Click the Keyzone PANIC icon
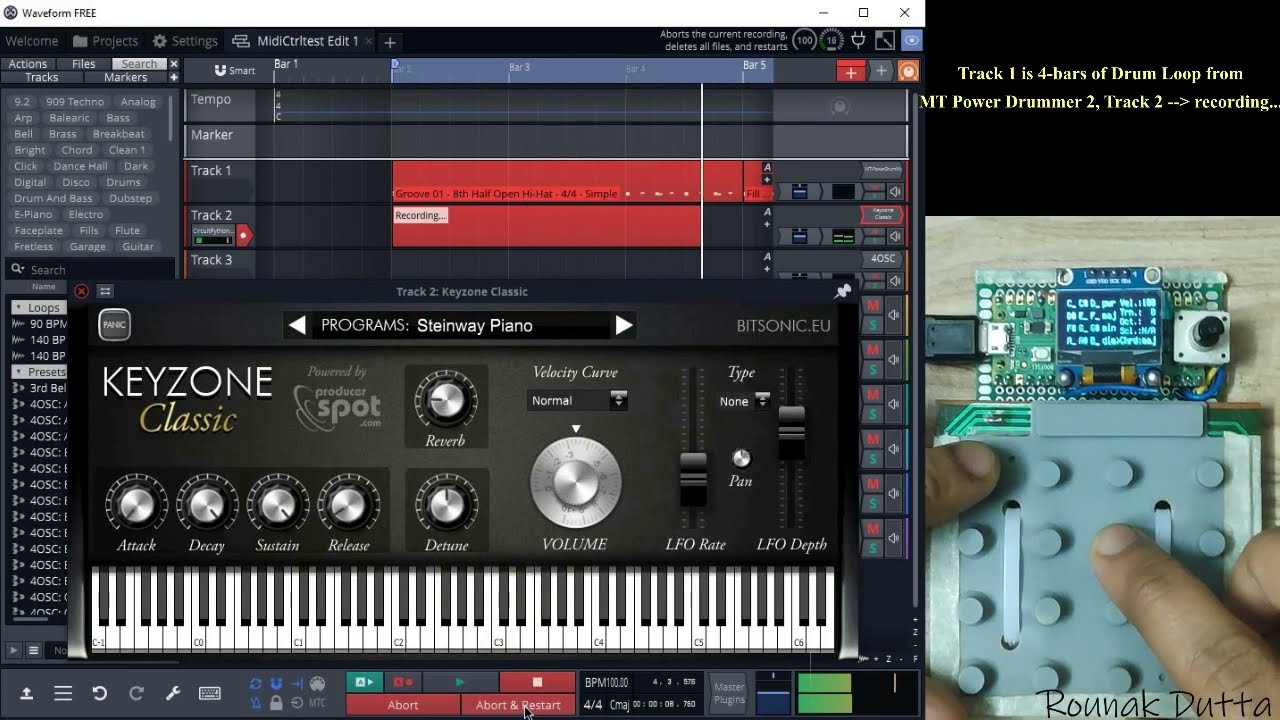1280x720 pixels. point(115,324)
